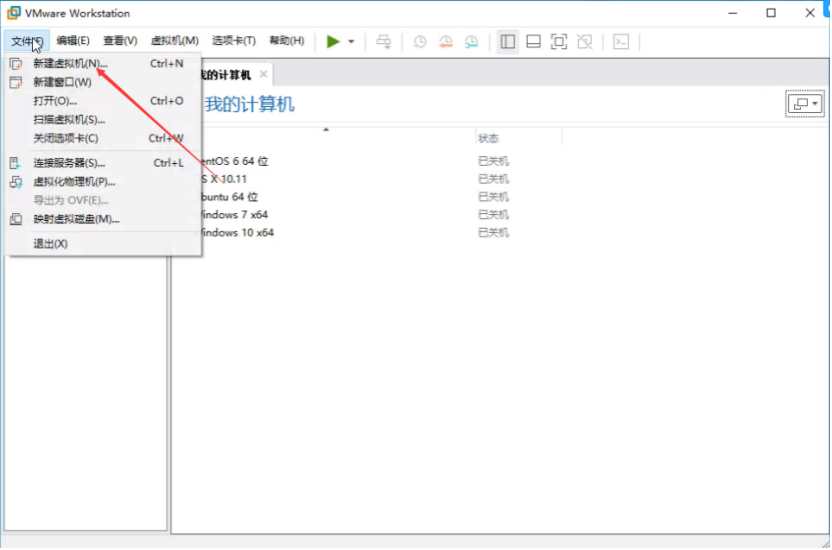Choose 打开(O)... from File menu
Viewport: 832px width, 550px height.
click(x=103, y=101)
